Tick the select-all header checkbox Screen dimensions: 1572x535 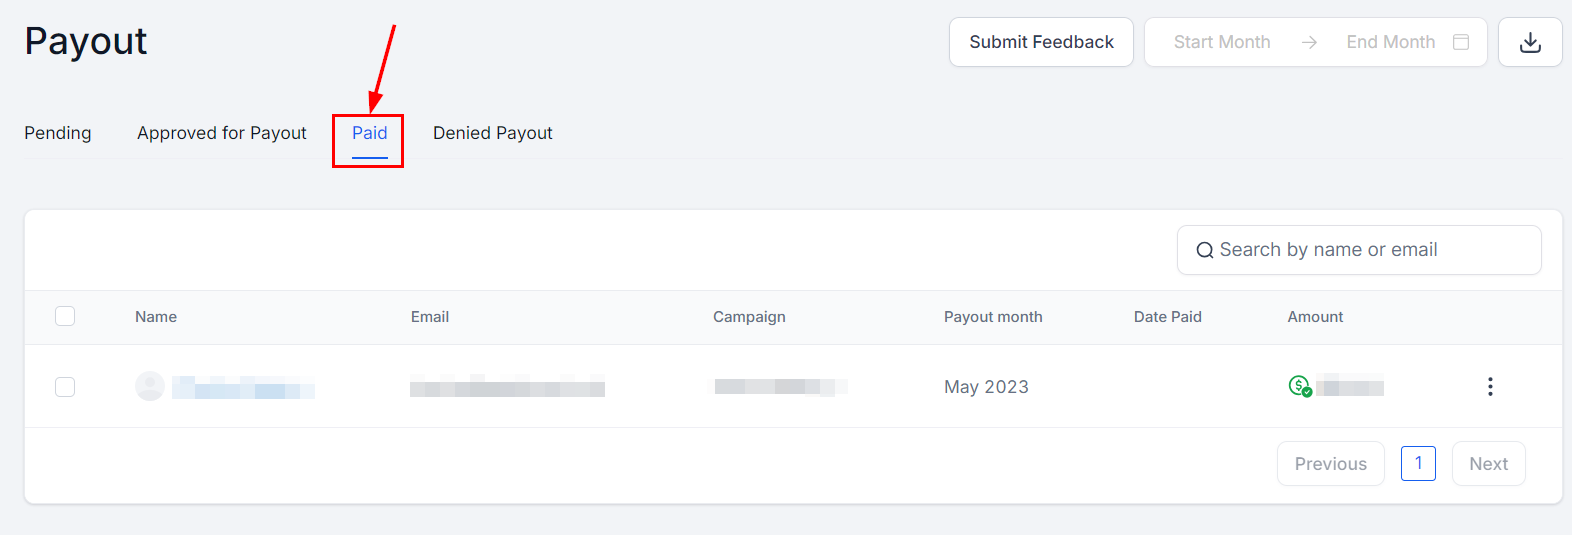click(65, 316)
